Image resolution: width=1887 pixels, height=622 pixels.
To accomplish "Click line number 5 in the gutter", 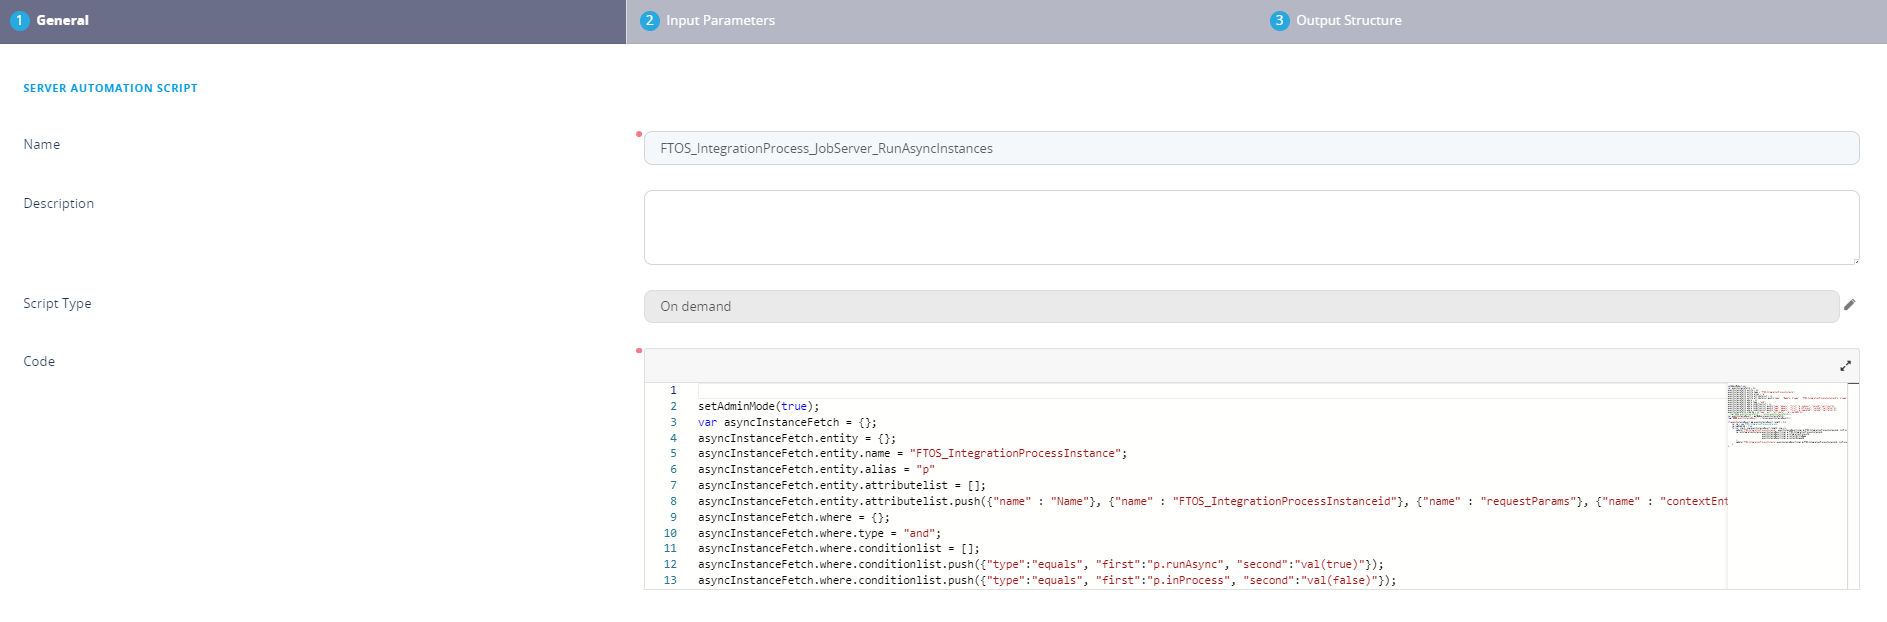I will (673, 453).
